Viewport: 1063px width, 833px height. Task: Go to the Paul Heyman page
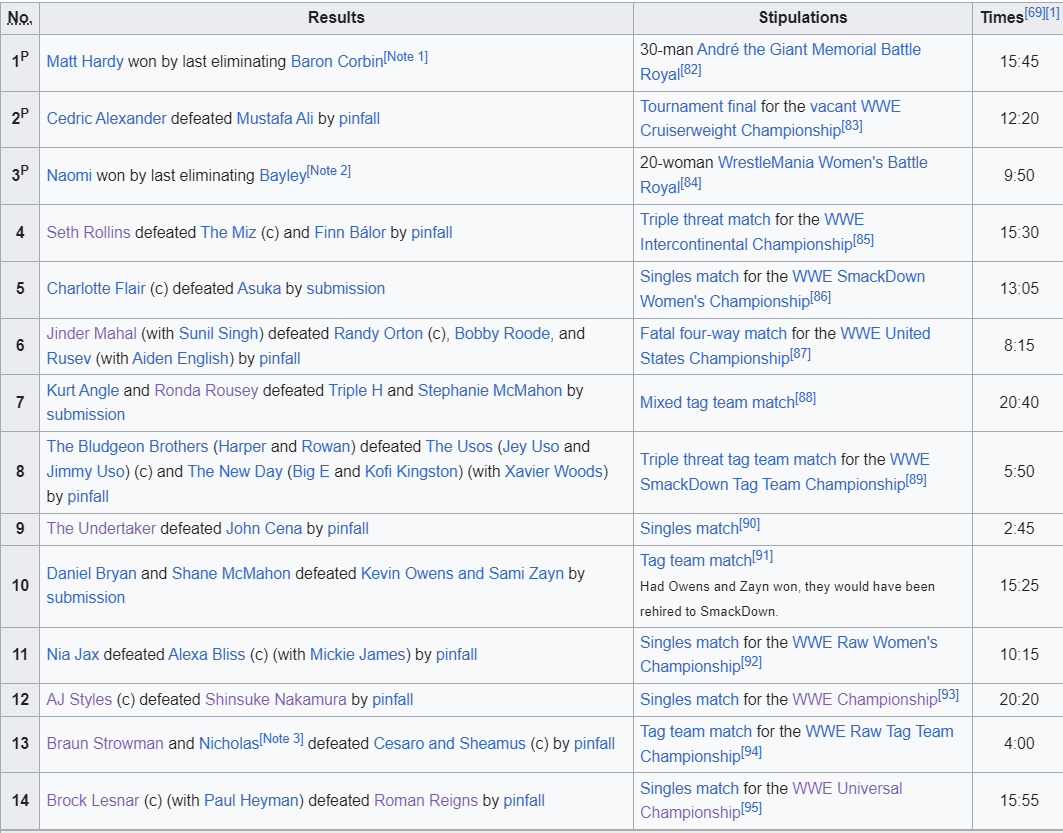click(x=252, y=801)
